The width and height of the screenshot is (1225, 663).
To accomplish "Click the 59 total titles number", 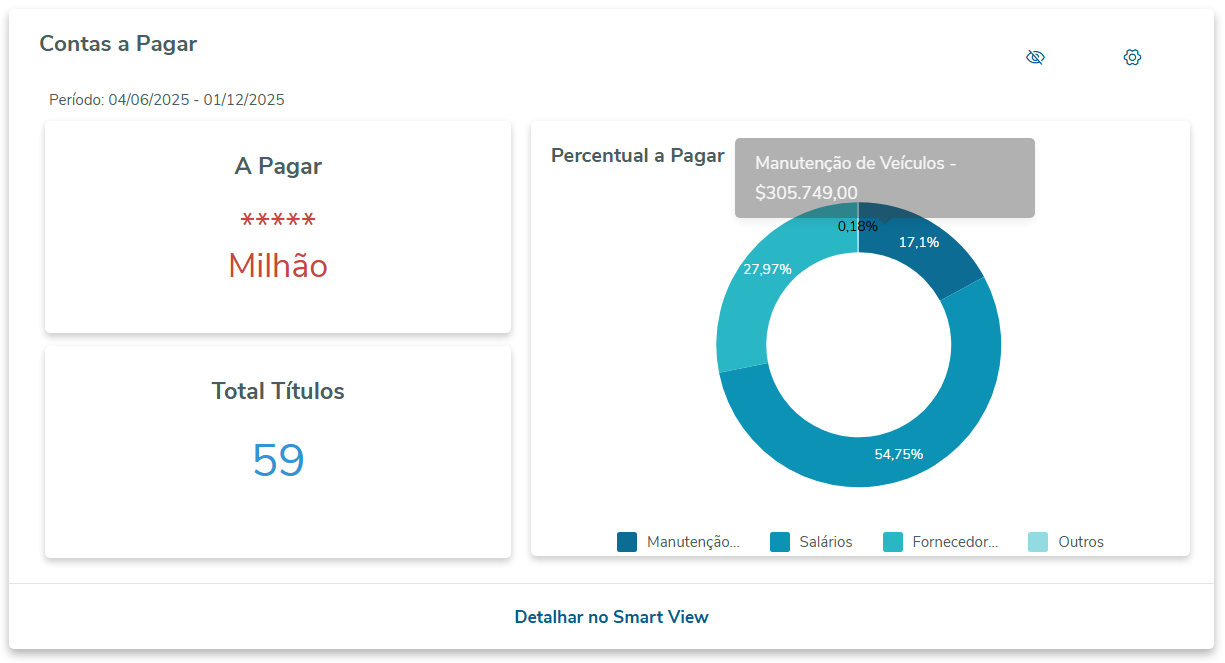I will coord(278,460).
